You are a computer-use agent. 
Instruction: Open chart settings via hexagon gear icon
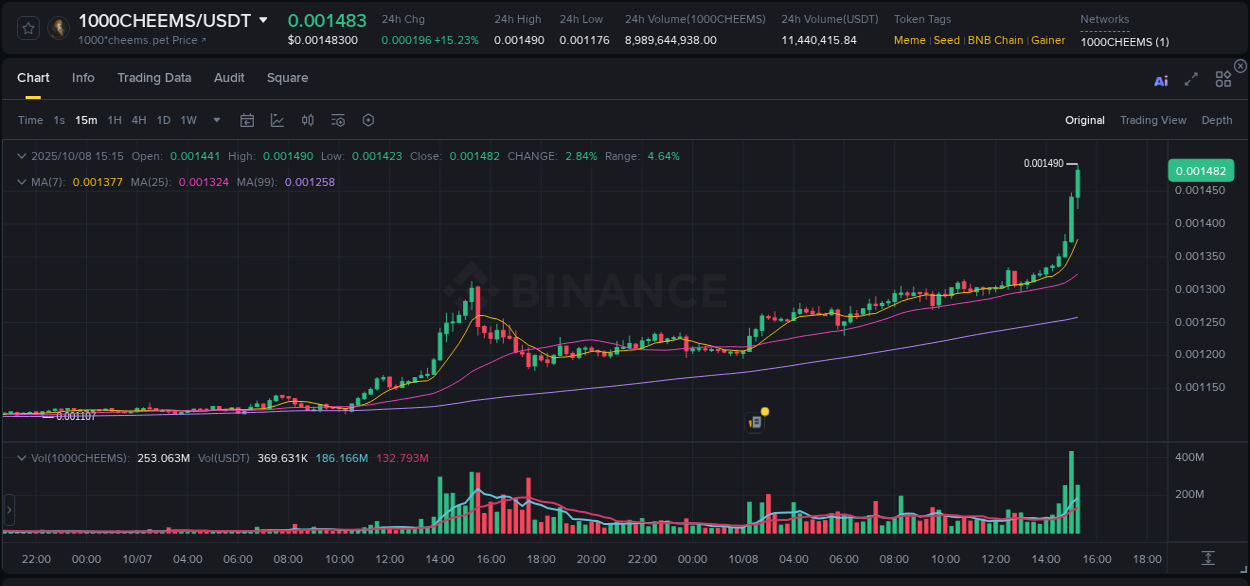[368, 120]
